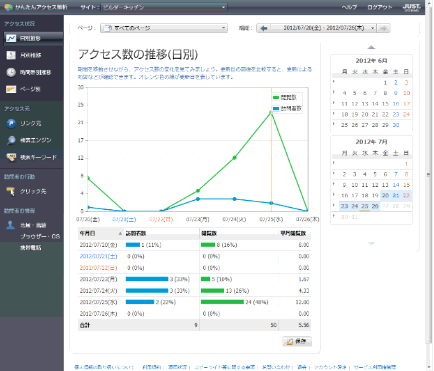Viewport: 434px width, 371px height.
Task: Click the ヘルプ menu item
Action: coord(349,7)
